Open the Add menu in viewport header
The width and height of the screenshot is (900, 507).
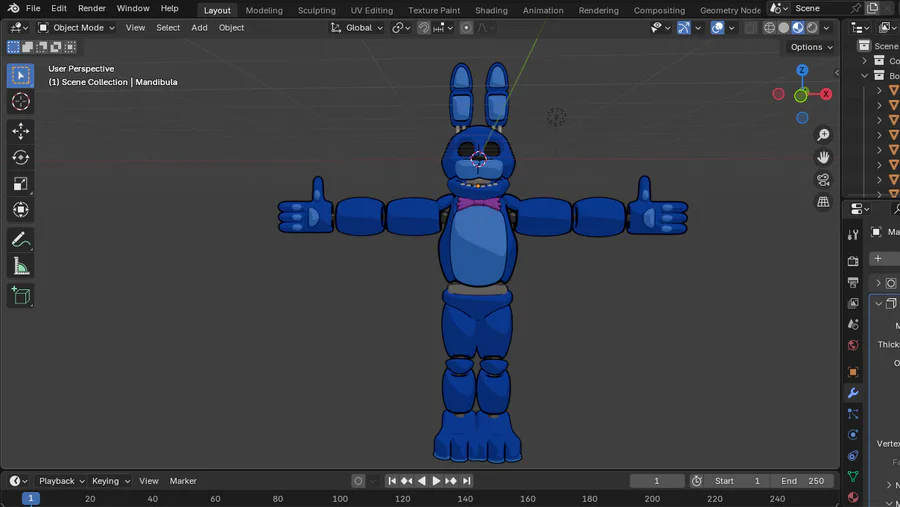199,28
